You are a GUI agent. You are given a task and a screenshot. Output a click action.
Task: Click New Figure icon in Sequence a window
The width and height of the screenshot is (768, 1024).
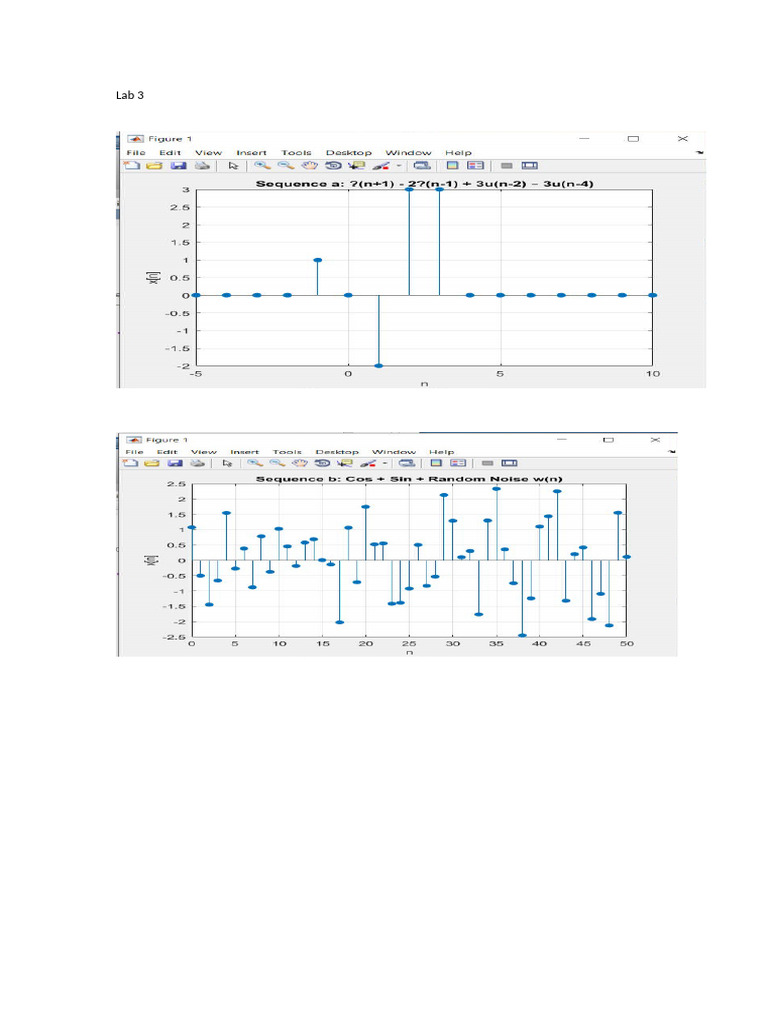tap(132, 166)
